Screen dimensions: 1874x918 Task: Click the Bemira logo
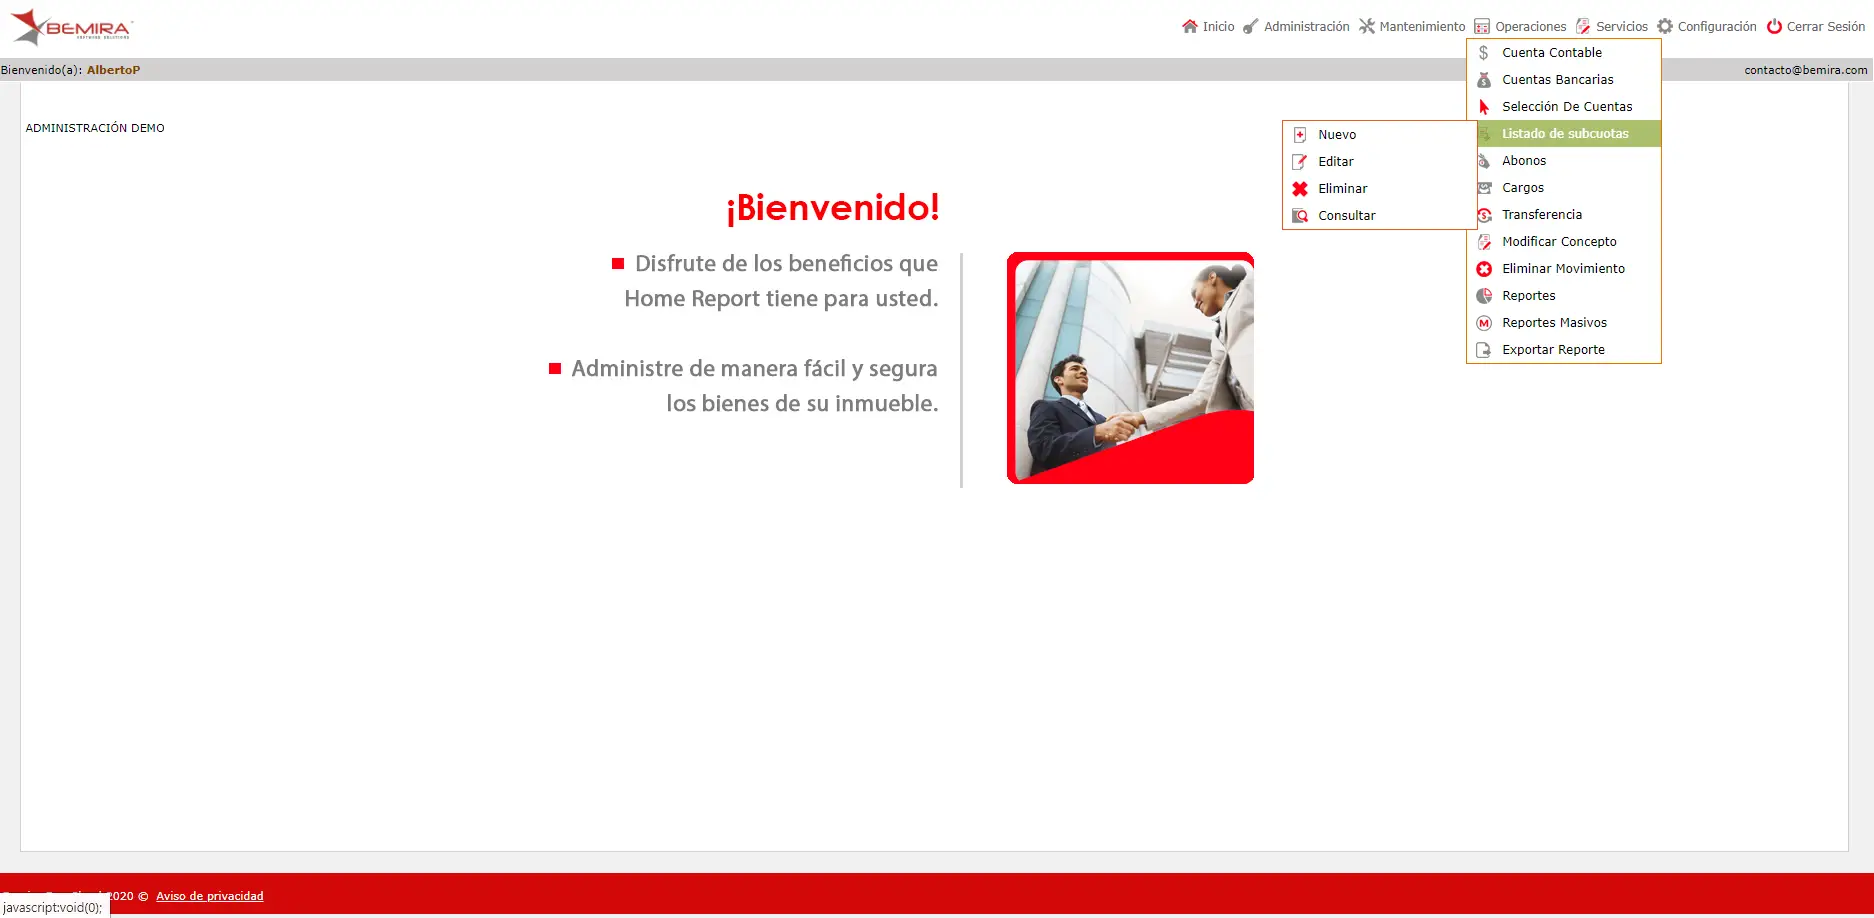point(71,27)
